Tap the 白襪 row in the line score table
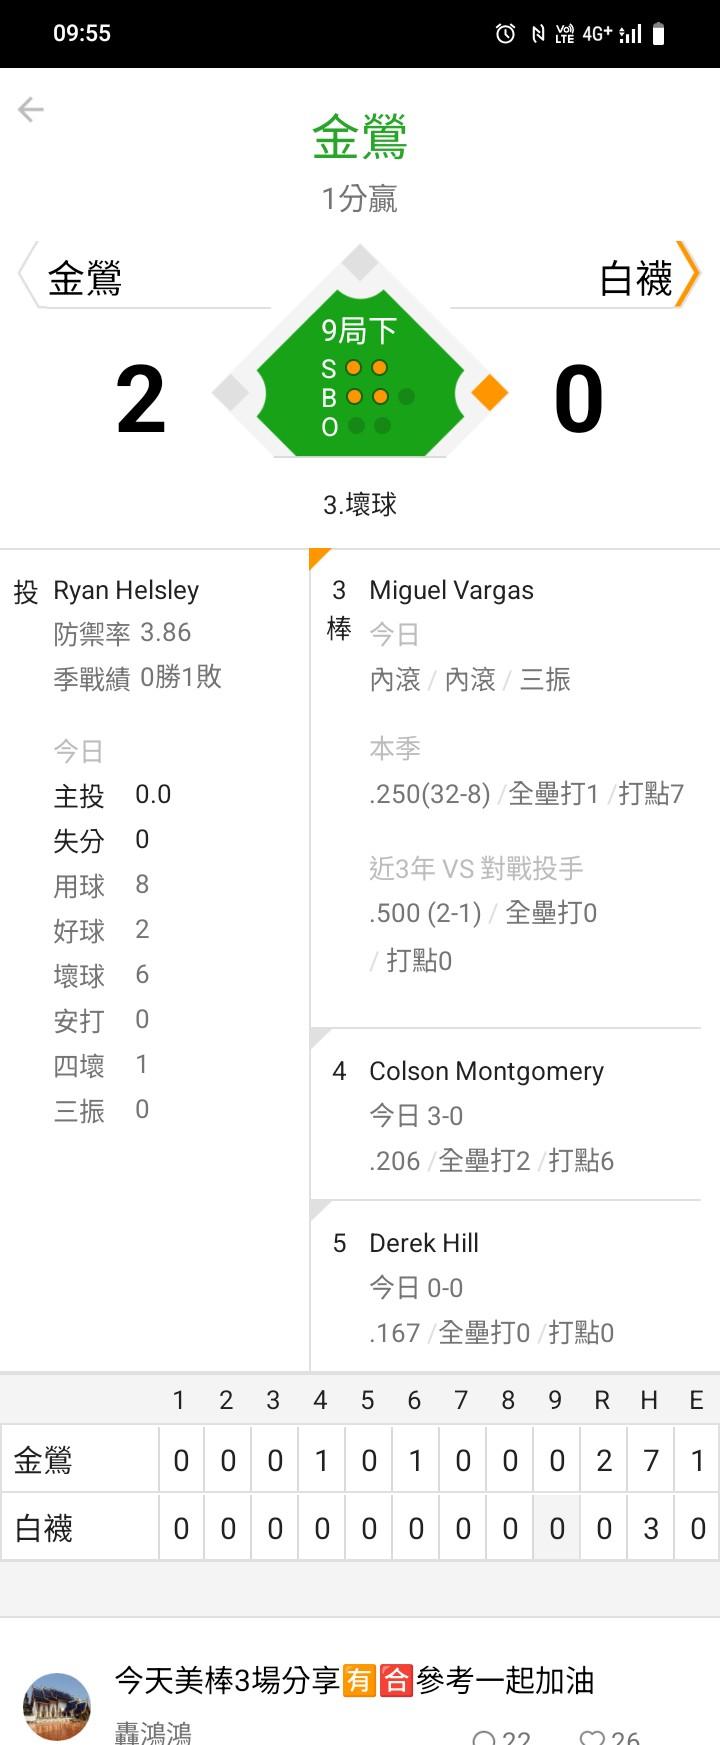Image resolution: width=720 pixels, height=1745 pixels. (44, 1528)
